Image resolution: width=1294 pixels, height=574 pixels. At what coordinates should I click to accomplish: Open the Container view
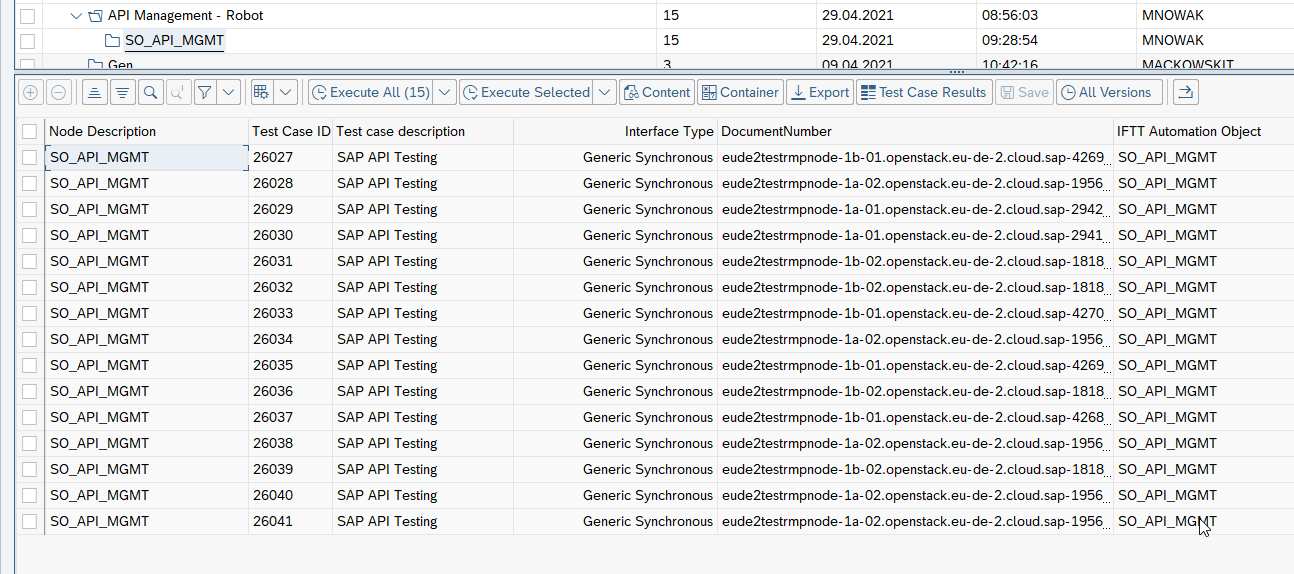coord(739,92)
